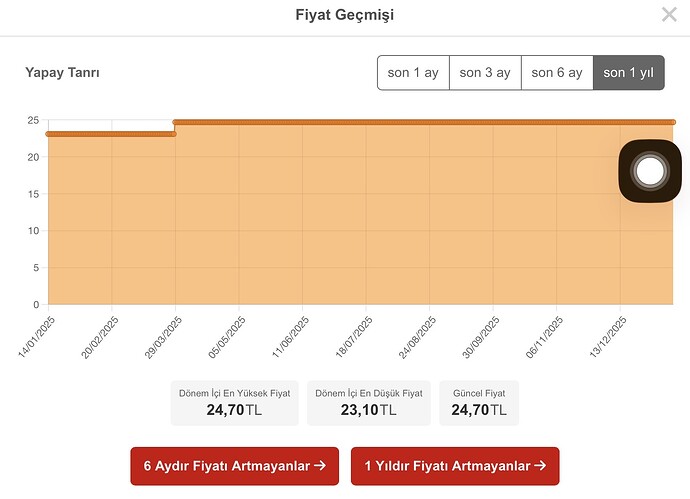The image size is (690, 499).
Task: Close the Fiyat Geçmişi dialog
Action: tap(669, 14)
